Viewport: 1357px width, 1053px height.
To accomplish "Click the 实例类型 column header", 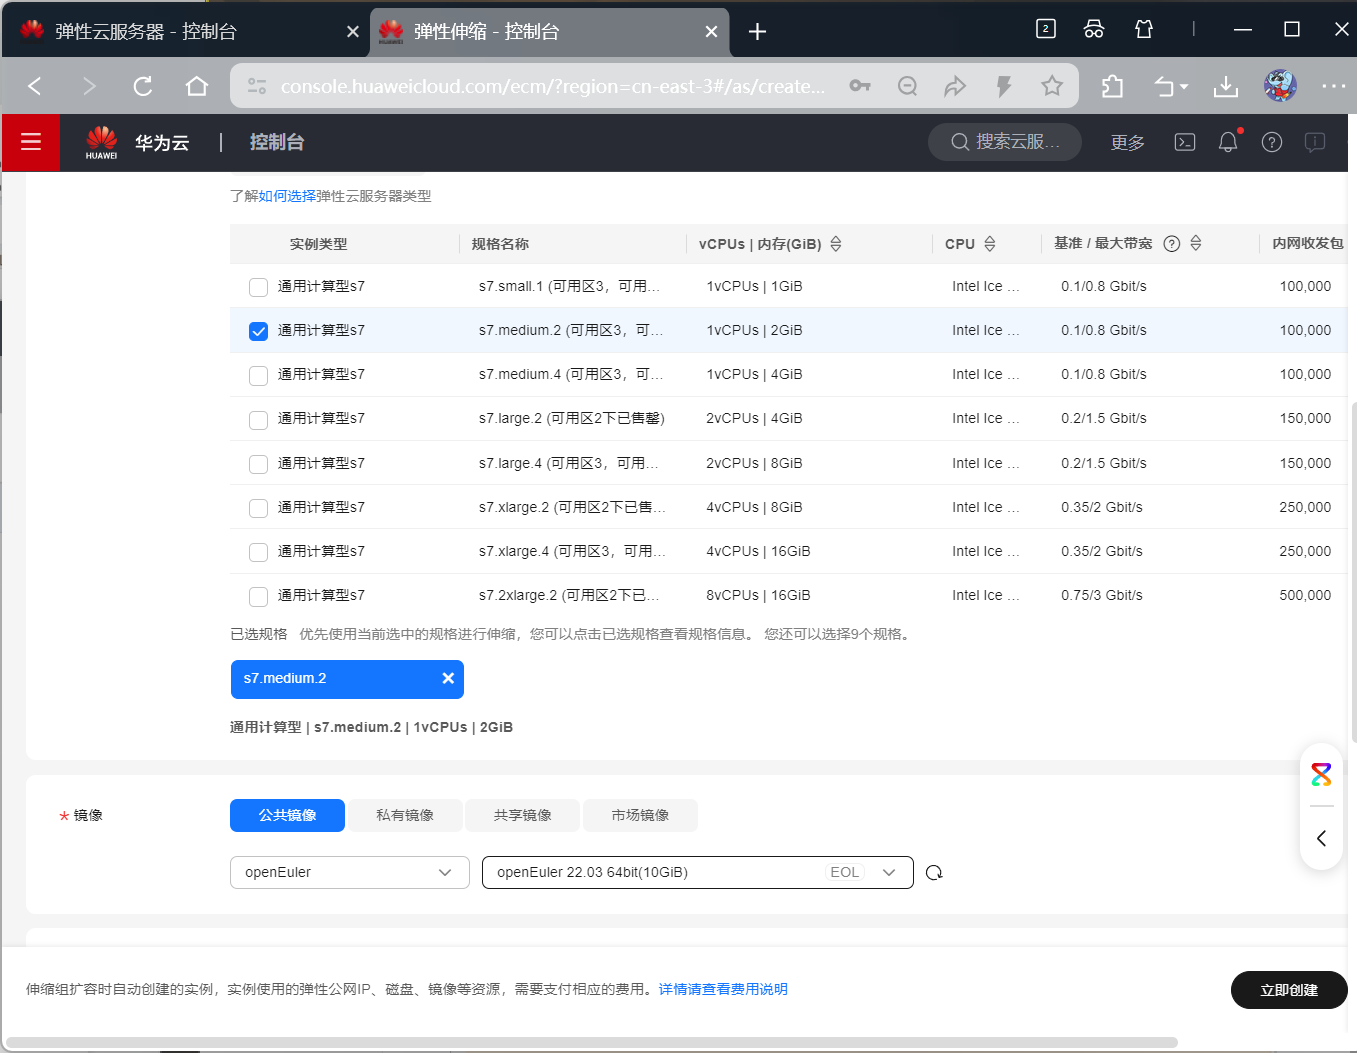I will [319, 244].
